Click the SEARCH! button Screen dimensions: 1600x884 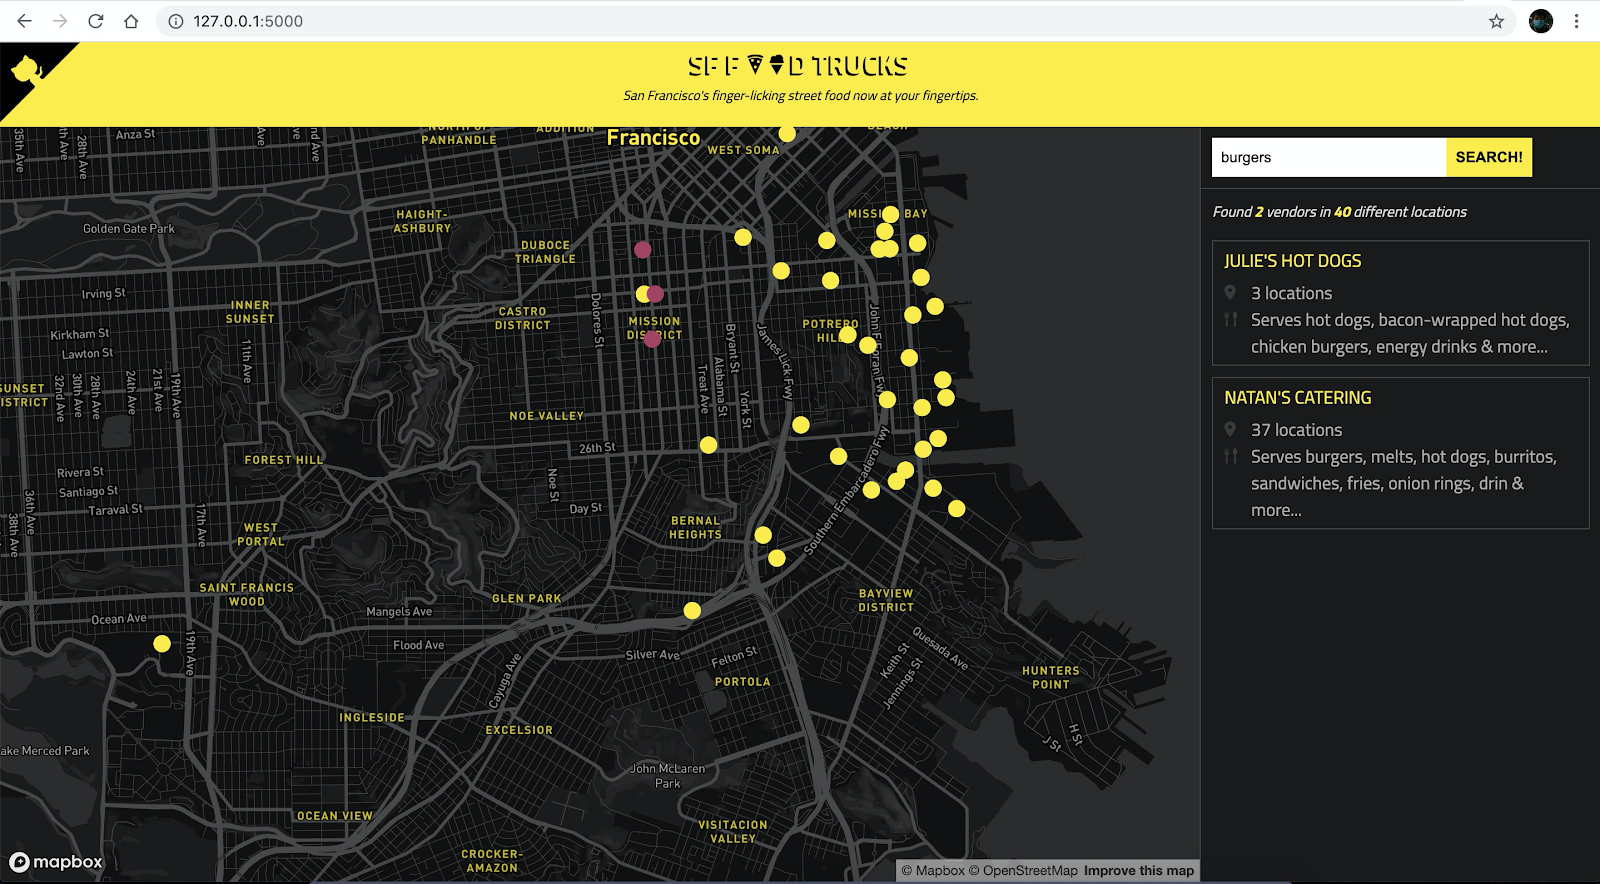1489,157
